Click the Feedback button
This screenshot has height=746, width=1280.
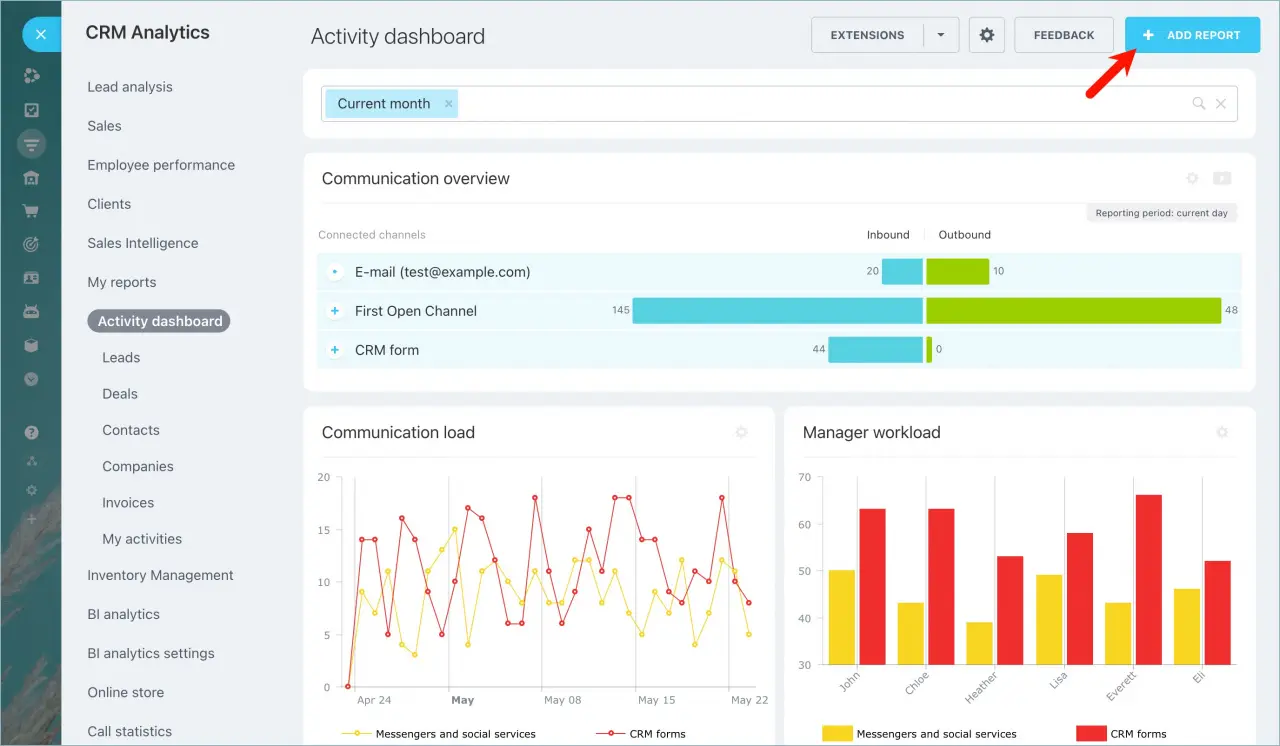1064,35
